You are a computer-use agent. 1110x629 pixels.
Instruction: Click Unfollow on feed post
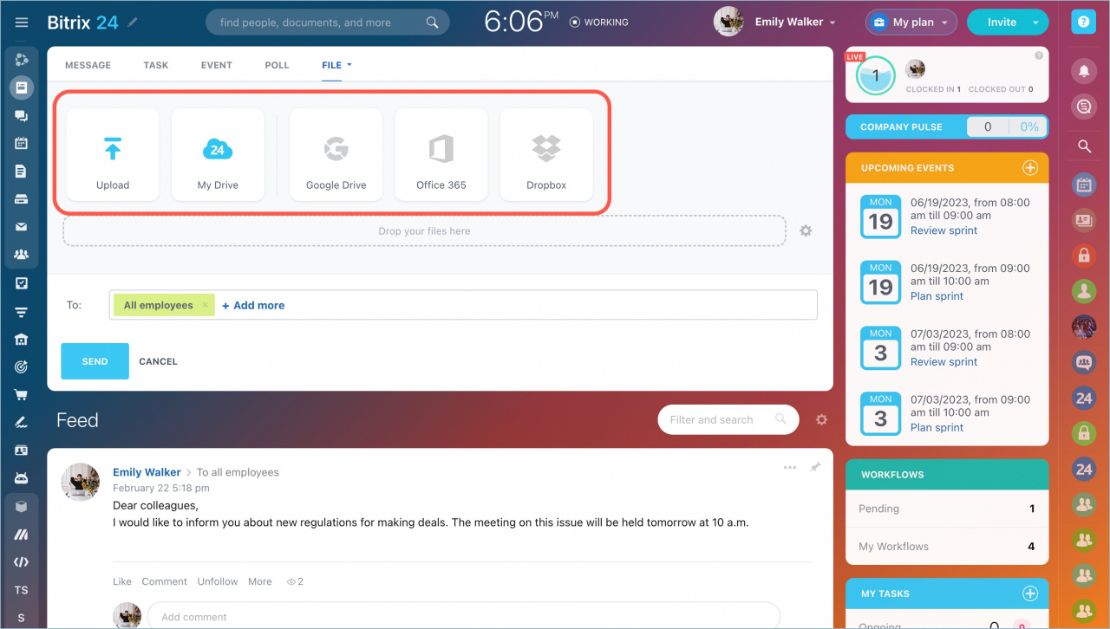coord(217,582)
